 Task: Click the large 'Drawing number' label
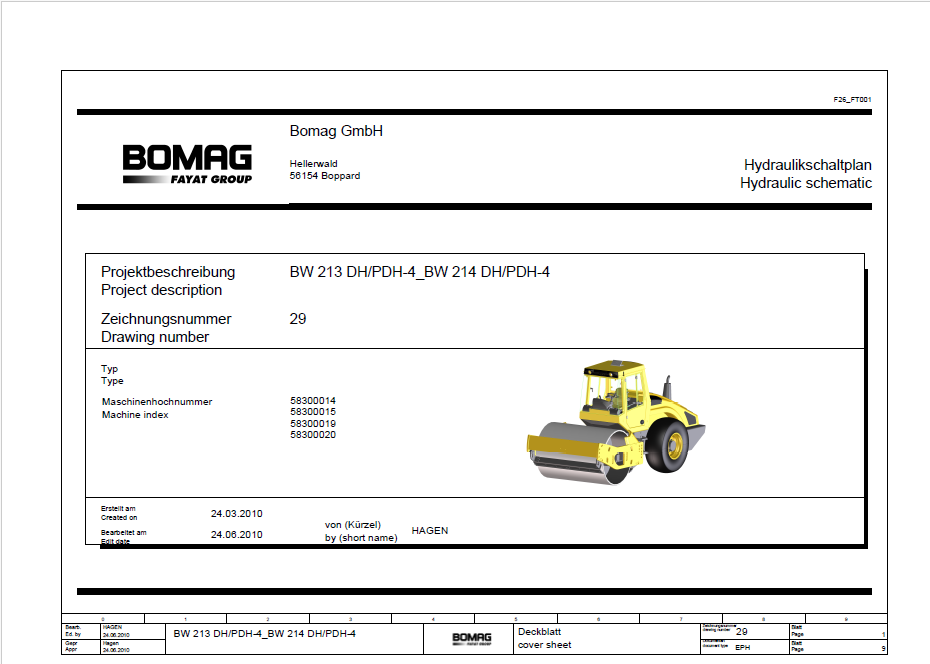pyautogui.click(x=155, y=337)
